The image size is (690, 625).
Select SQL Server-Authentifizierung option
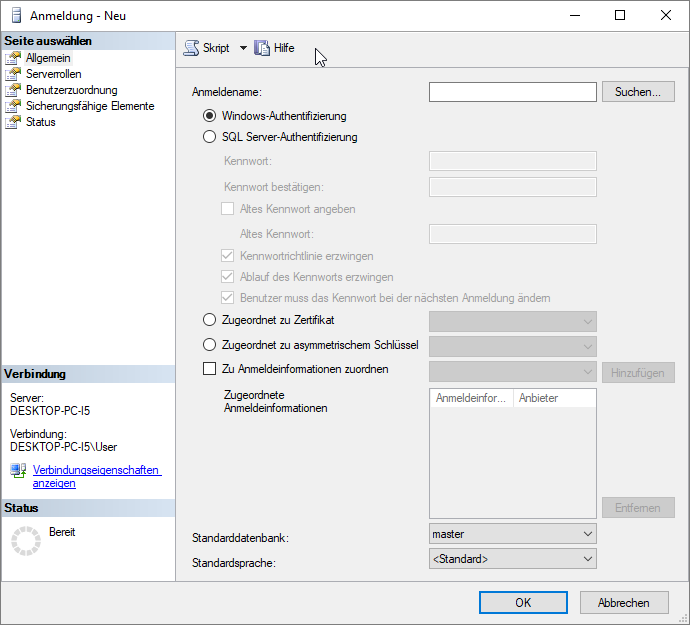coord(210,137)
